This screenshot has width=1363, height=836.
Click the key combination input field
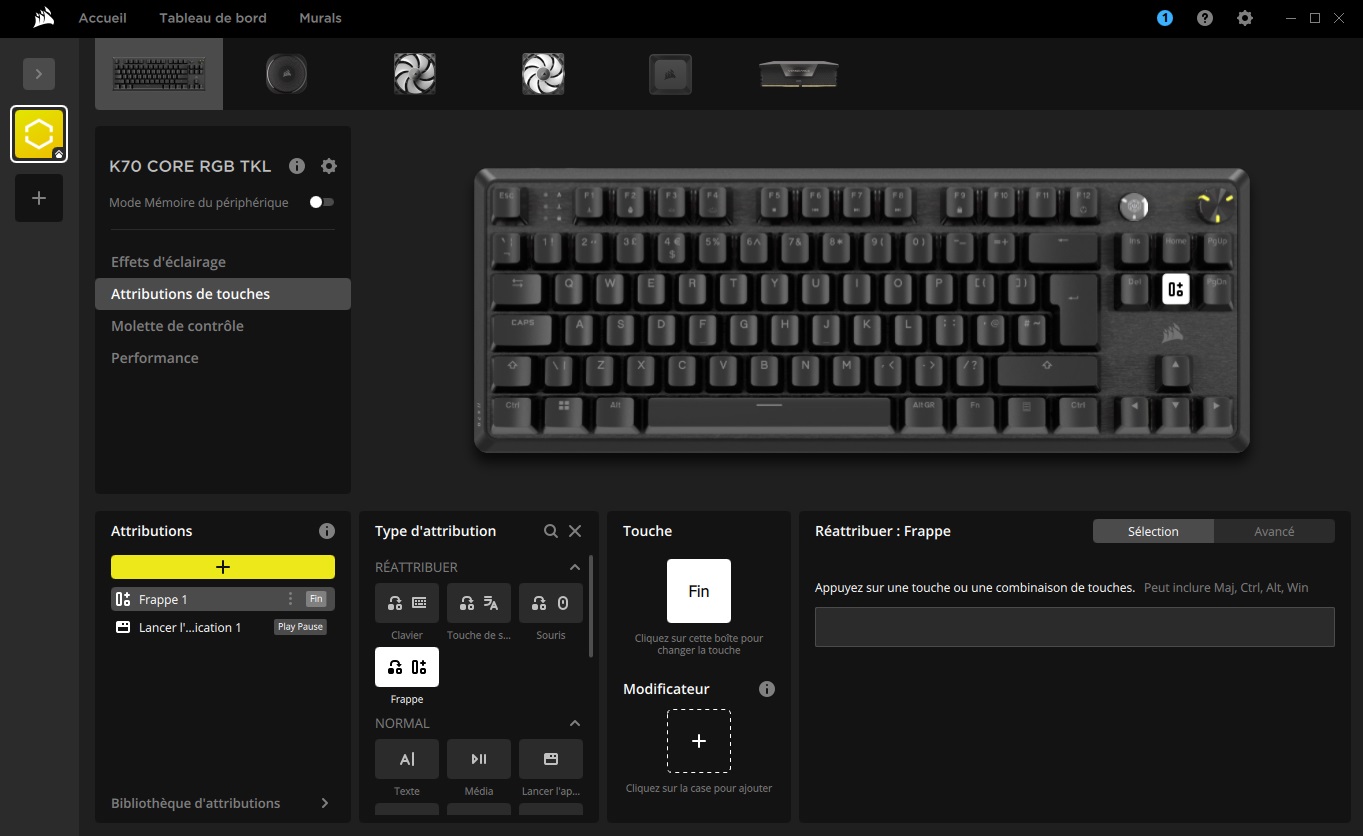pos(1074,627)
